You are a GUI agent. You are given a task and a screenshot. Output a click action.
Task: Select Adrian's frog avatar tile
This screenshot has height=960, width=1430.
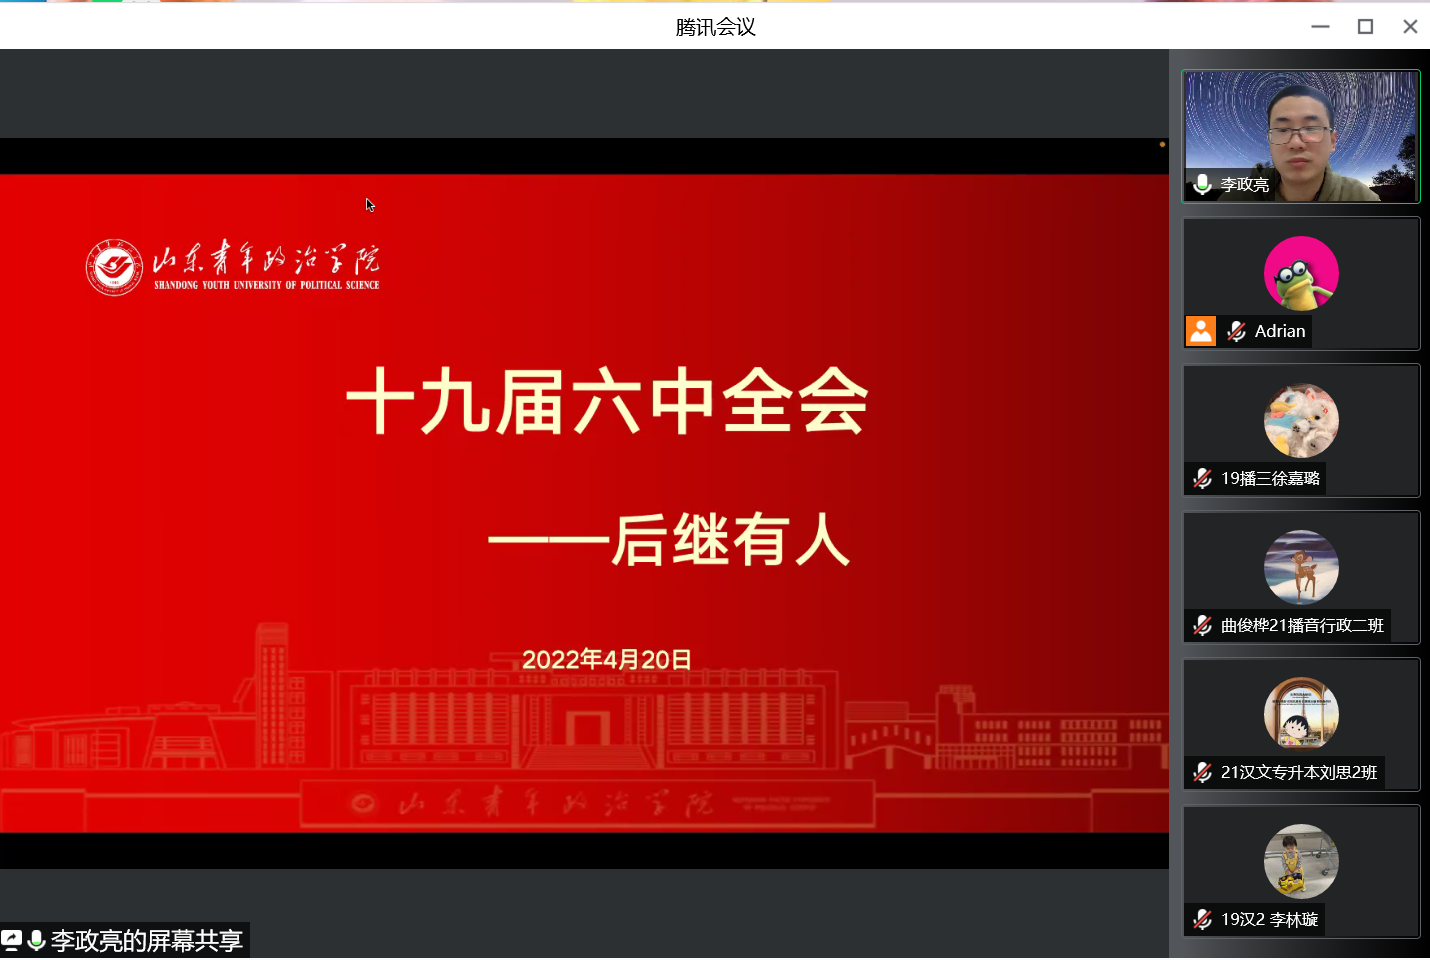(1301, 273)
